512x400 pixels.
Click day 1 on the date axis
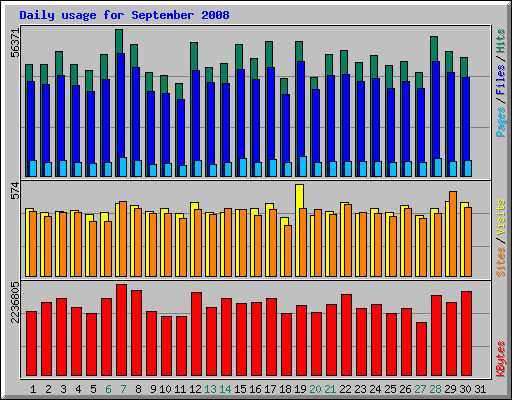[33, 389]
